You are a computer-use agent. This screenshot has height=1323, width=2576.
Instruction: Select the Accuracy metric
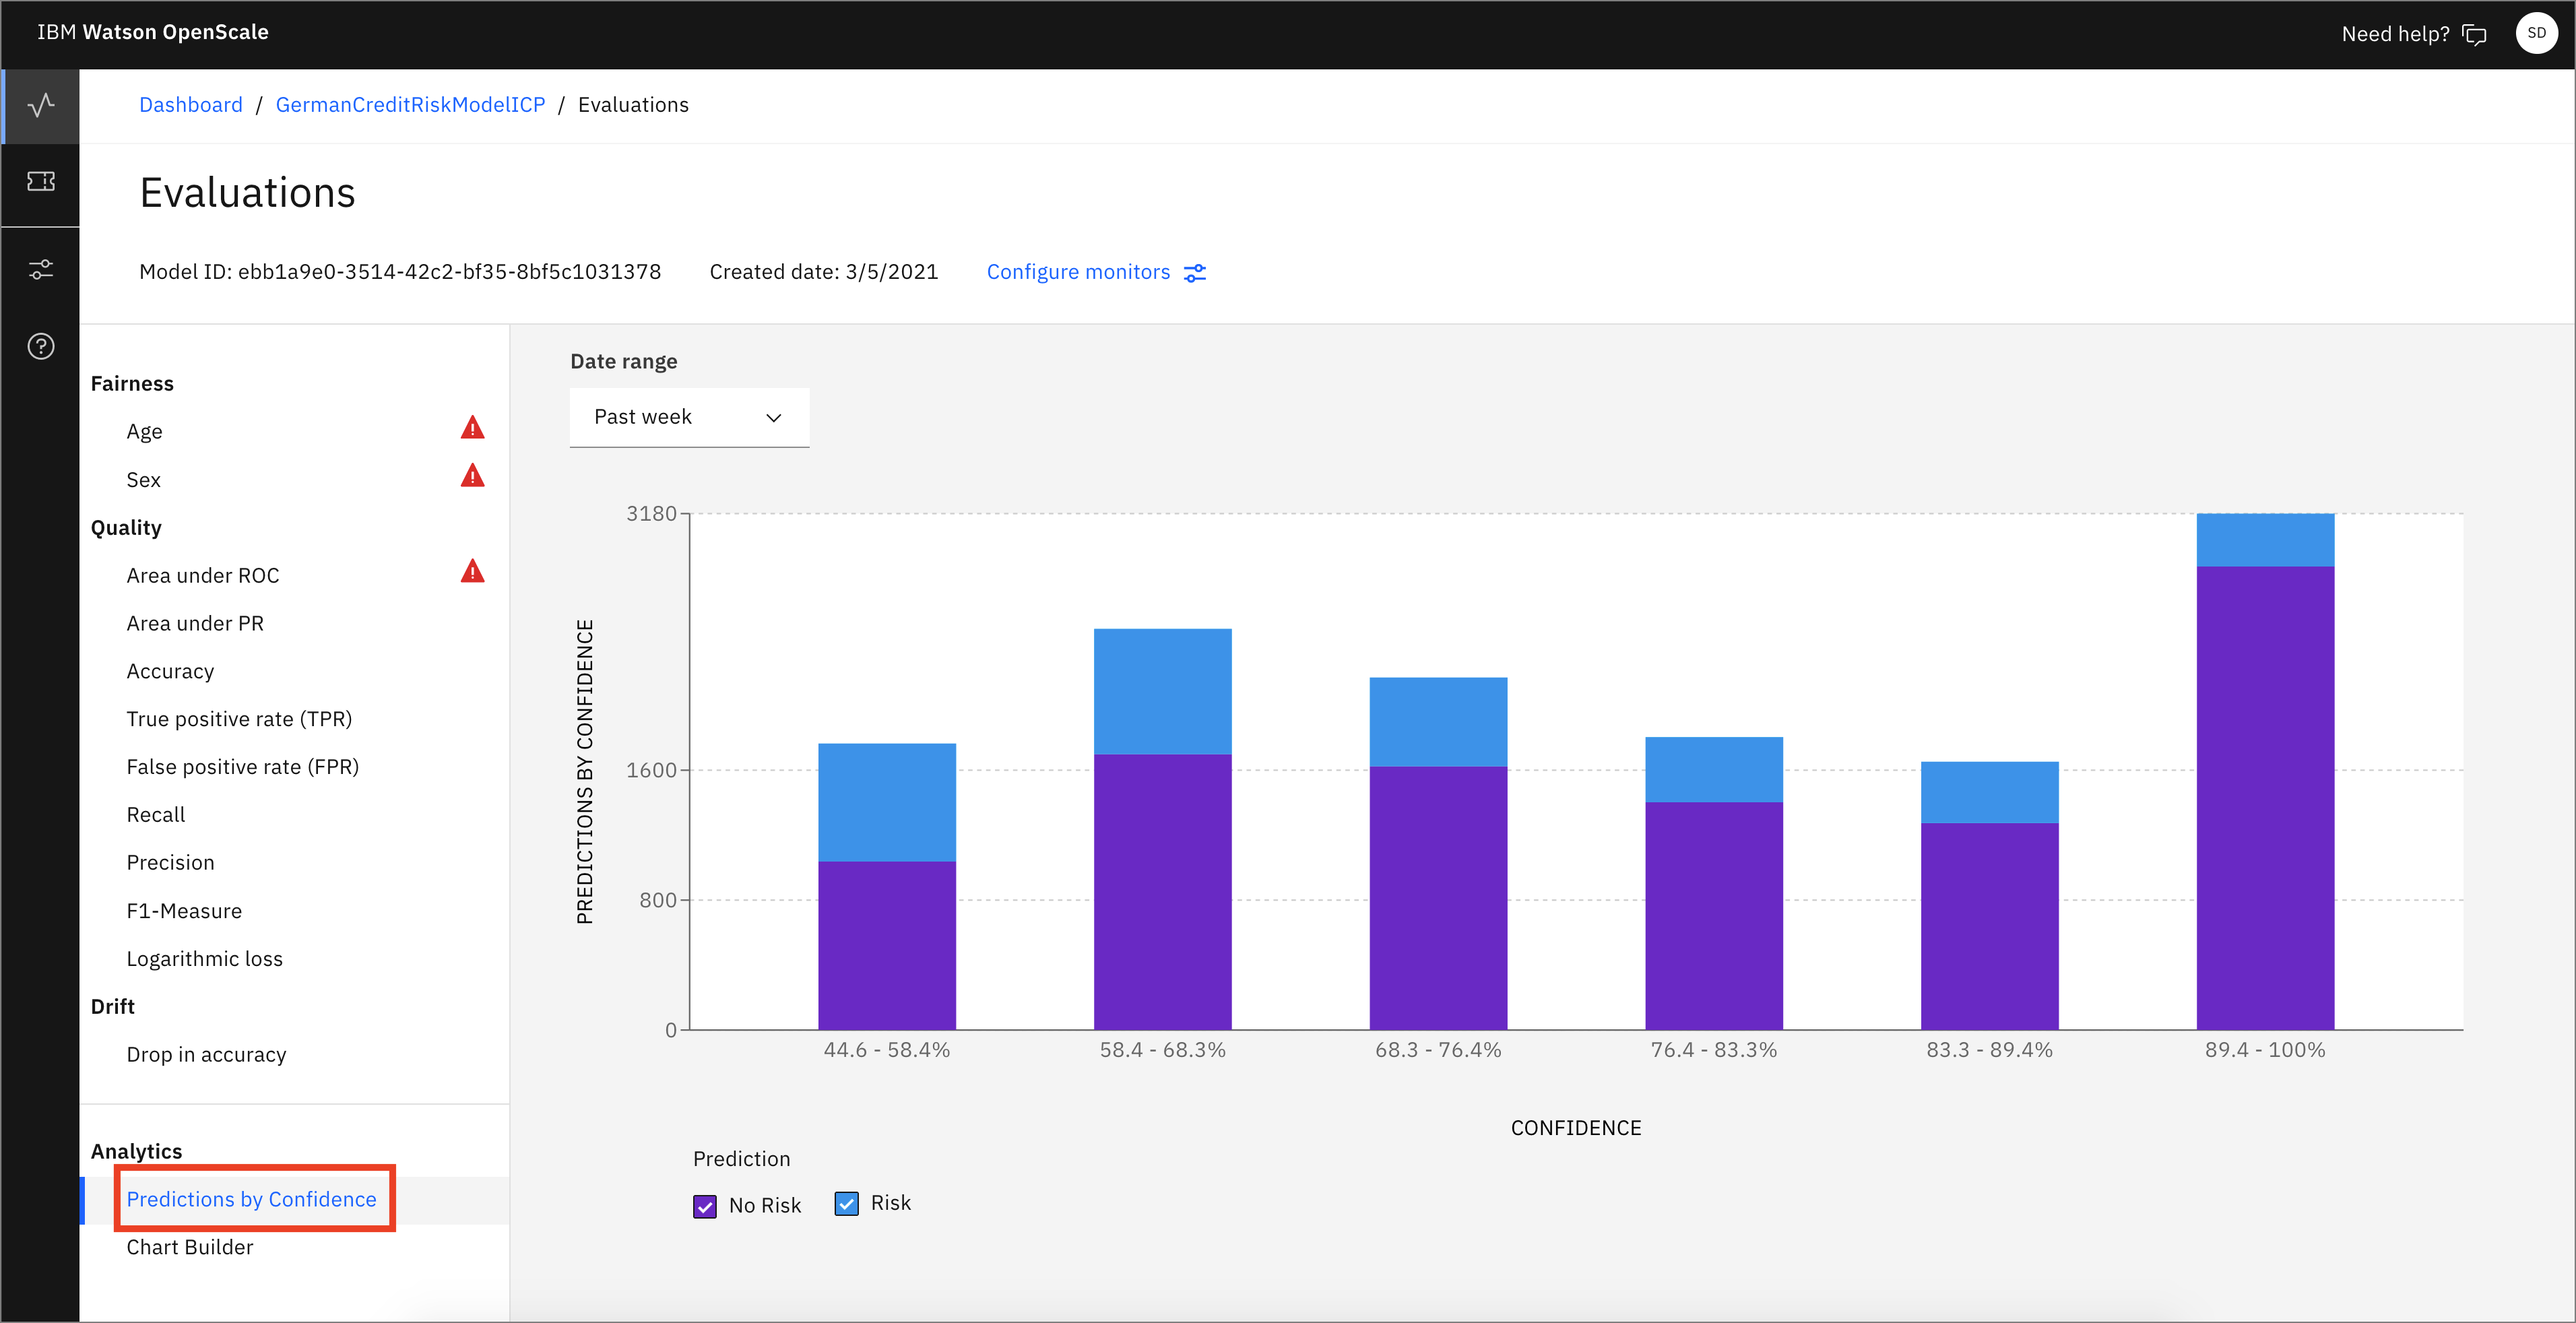[170, 672]
